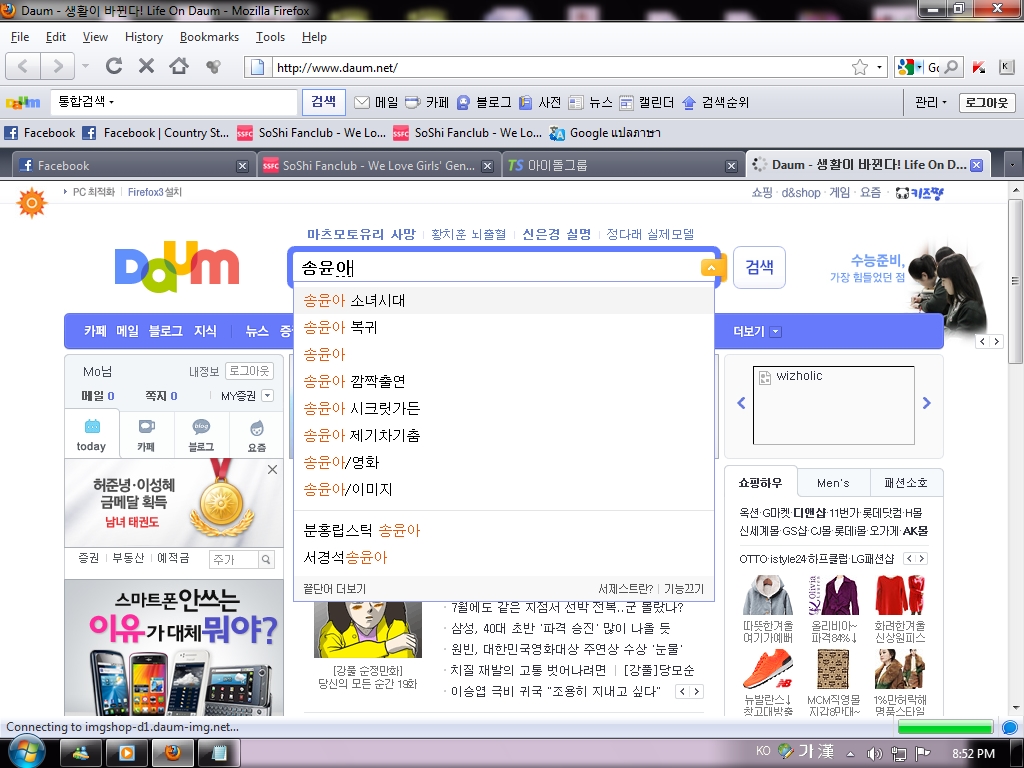Show hidden tray icons arrow

850,754
